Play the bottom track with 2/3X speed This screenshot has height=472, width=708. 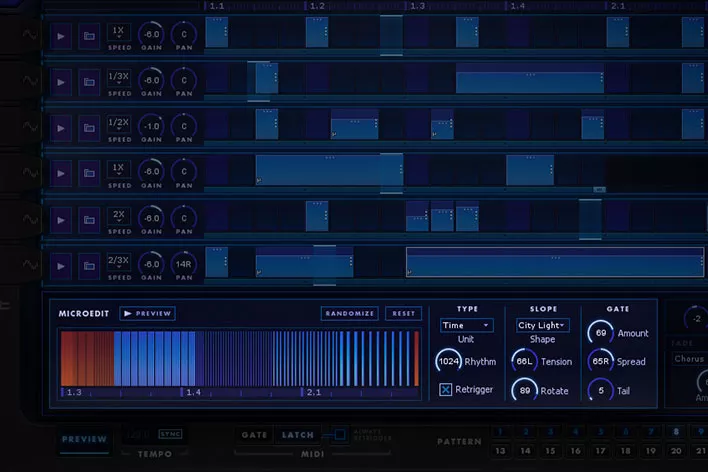tap(62, 265)
